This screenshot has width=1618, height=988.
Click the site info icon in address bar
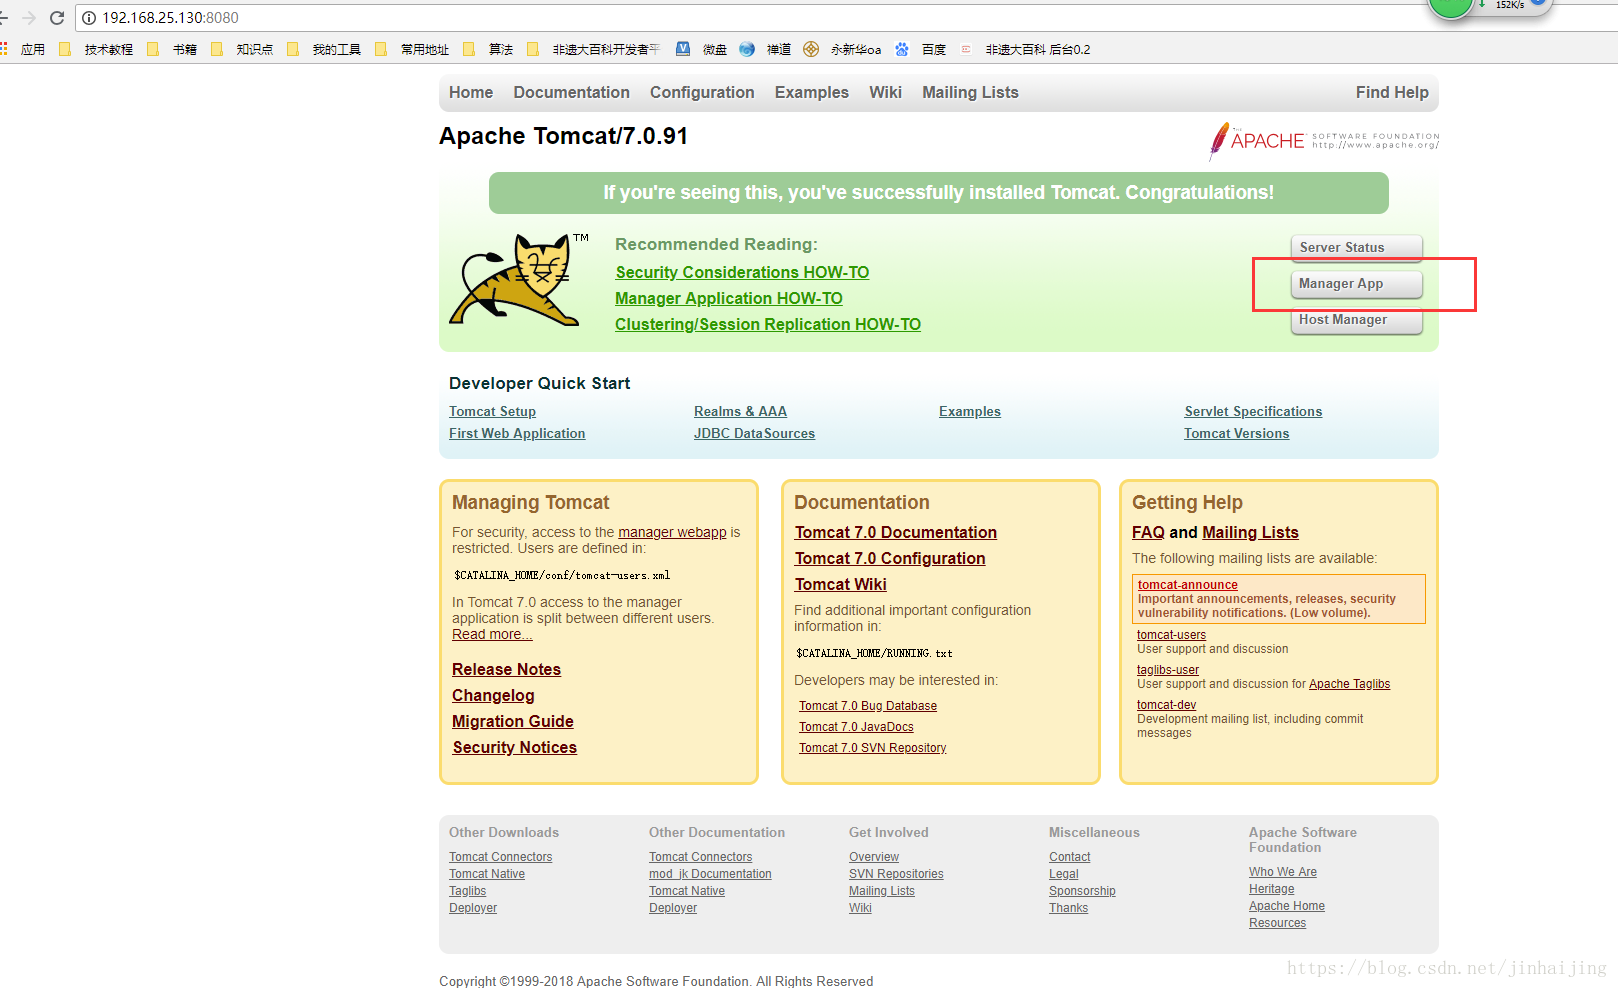point(89,18)
